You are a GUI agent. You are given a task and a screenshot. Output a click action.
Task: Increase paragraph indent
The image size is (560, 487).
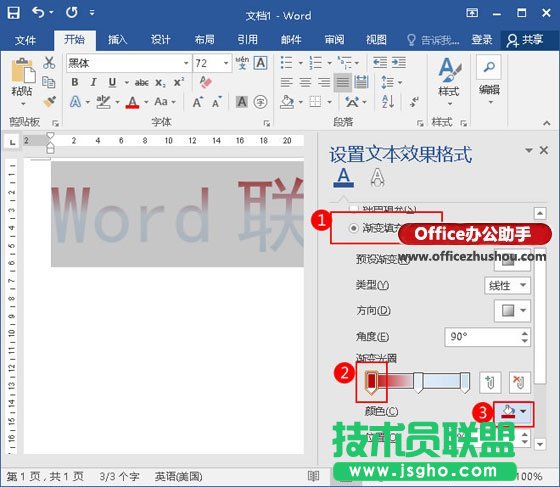[x=399, y=62]
